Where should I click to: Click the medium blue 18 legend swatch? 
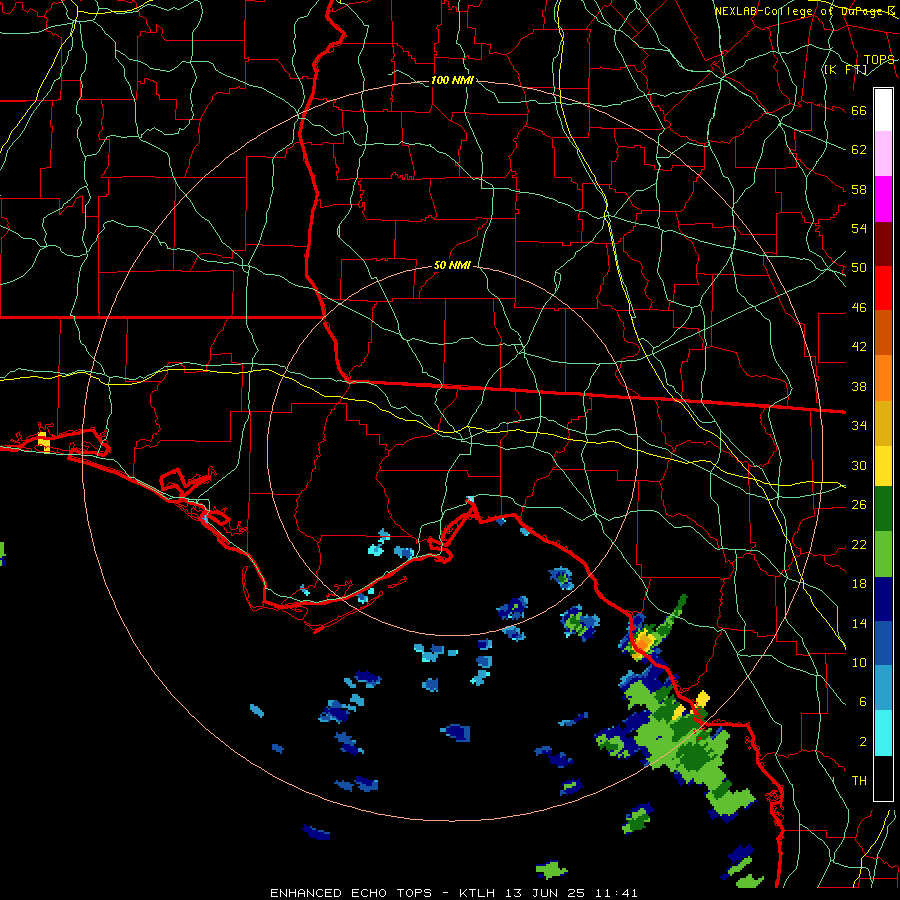coord(883,643)
